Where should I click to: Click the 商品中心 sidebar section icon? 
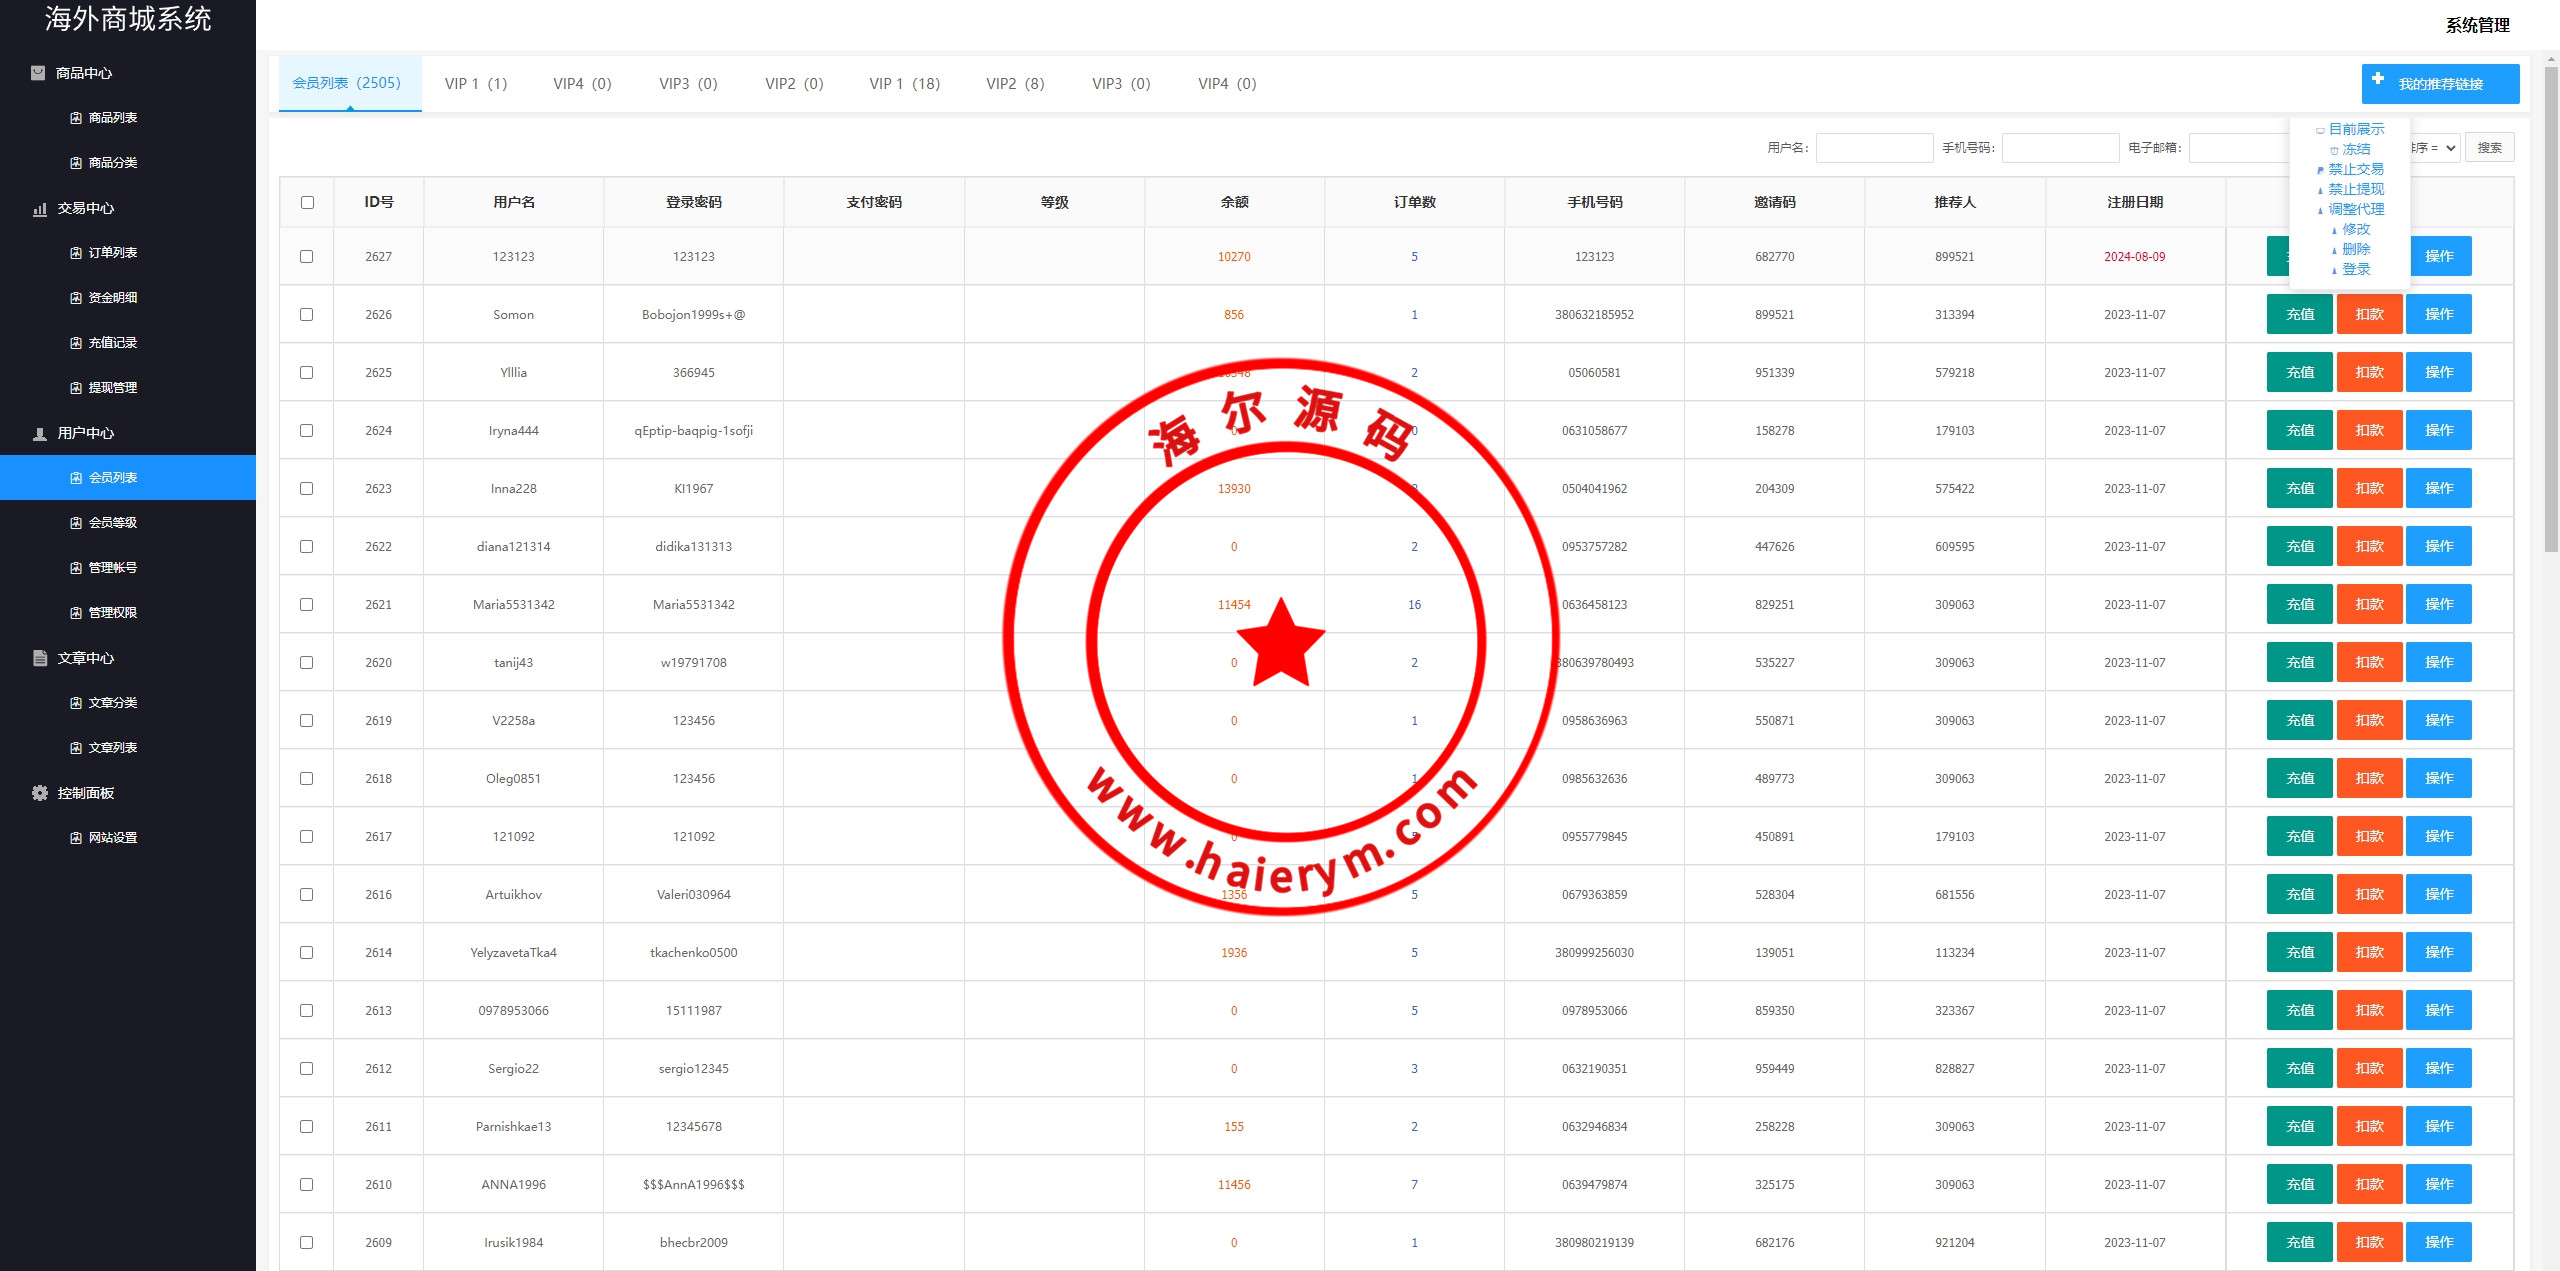tap(38, 73)
